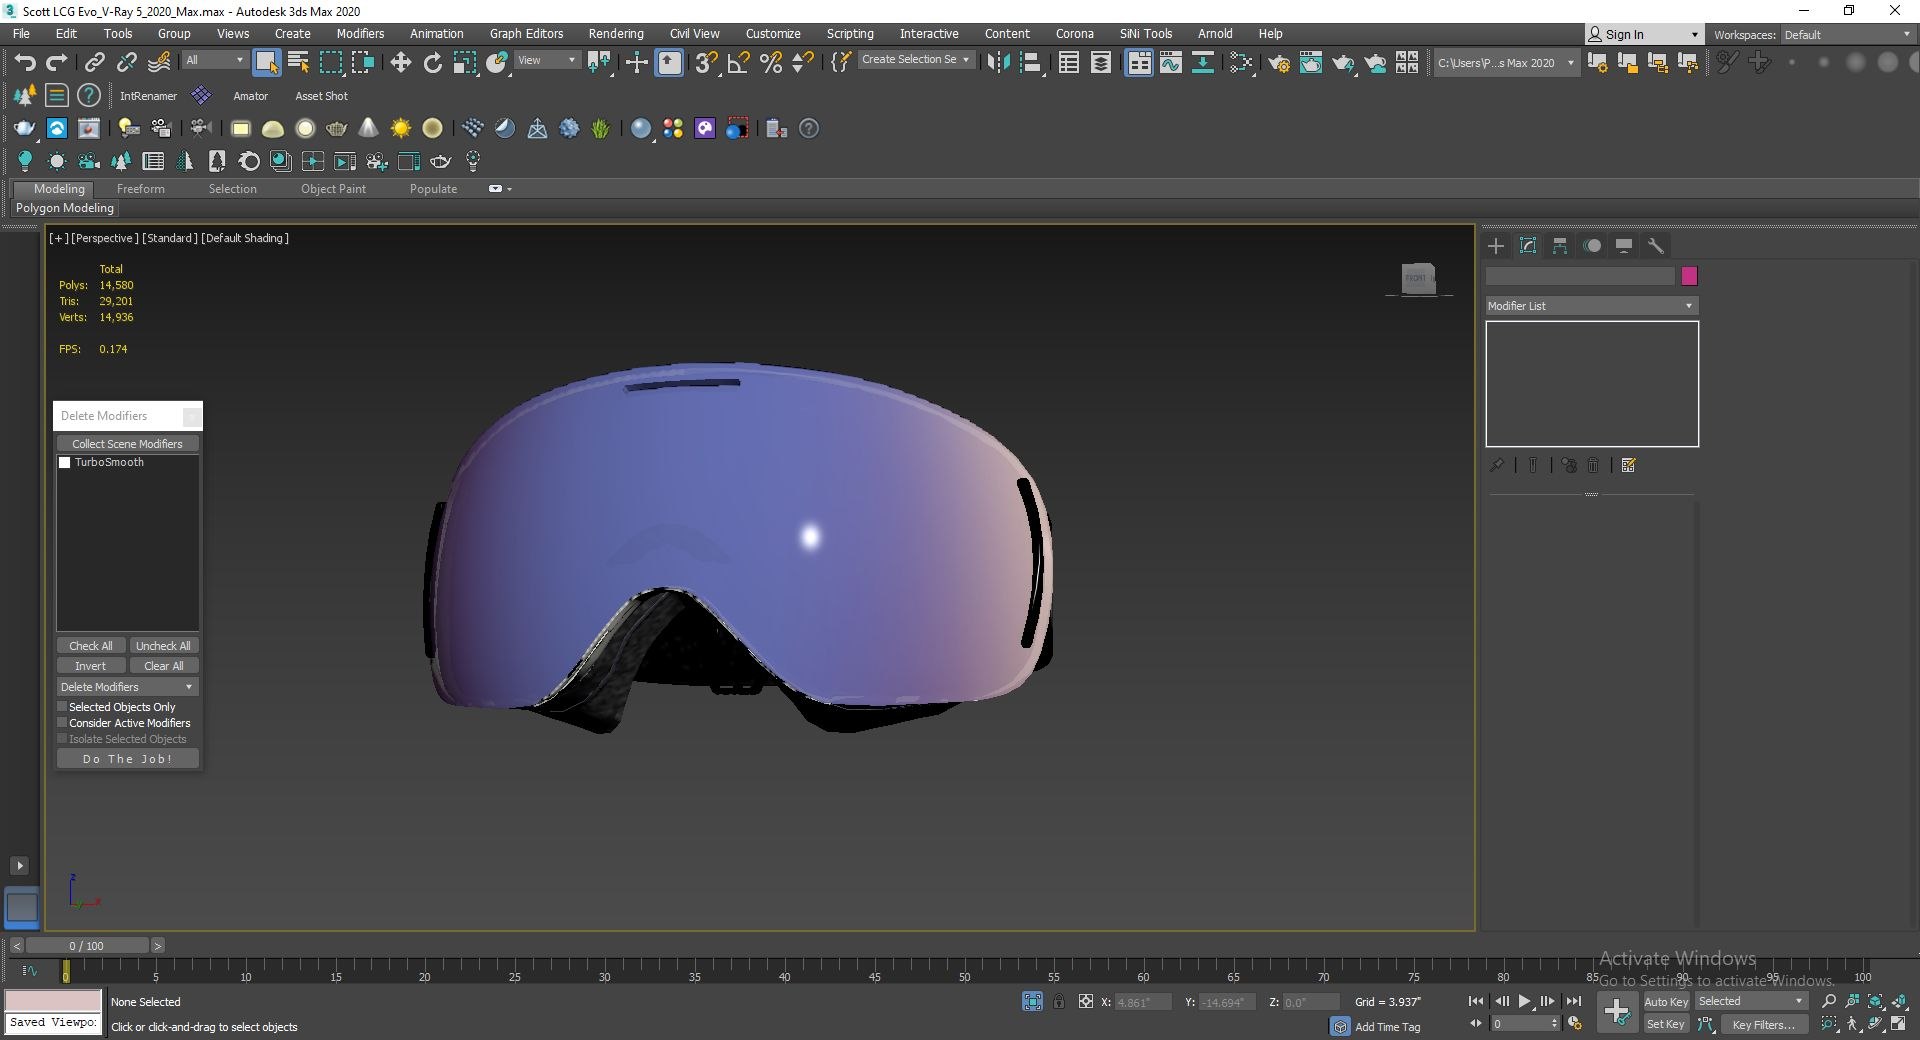Enable Selected Objects Only option
This screenshot has width=1920, height=1040.
point(62,707)
